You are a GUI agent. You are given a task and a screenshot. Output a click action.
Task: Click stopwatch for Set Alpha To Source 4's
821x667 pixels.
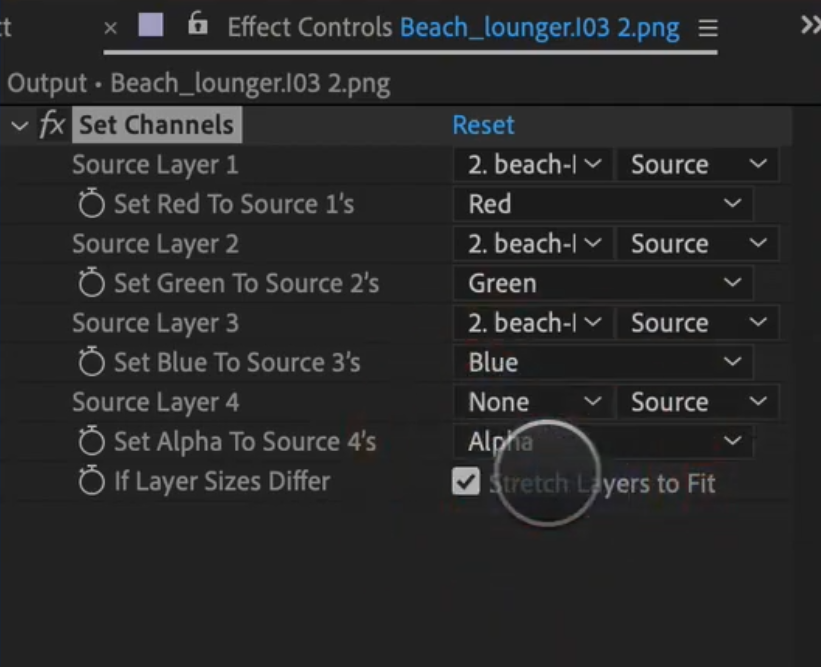[92, 442]
